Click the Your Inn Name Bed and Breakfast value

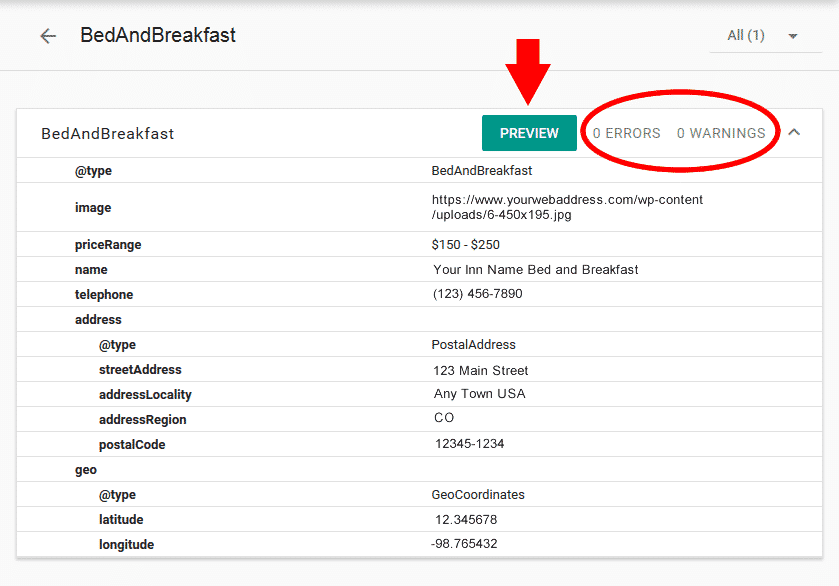pos(536,270)
